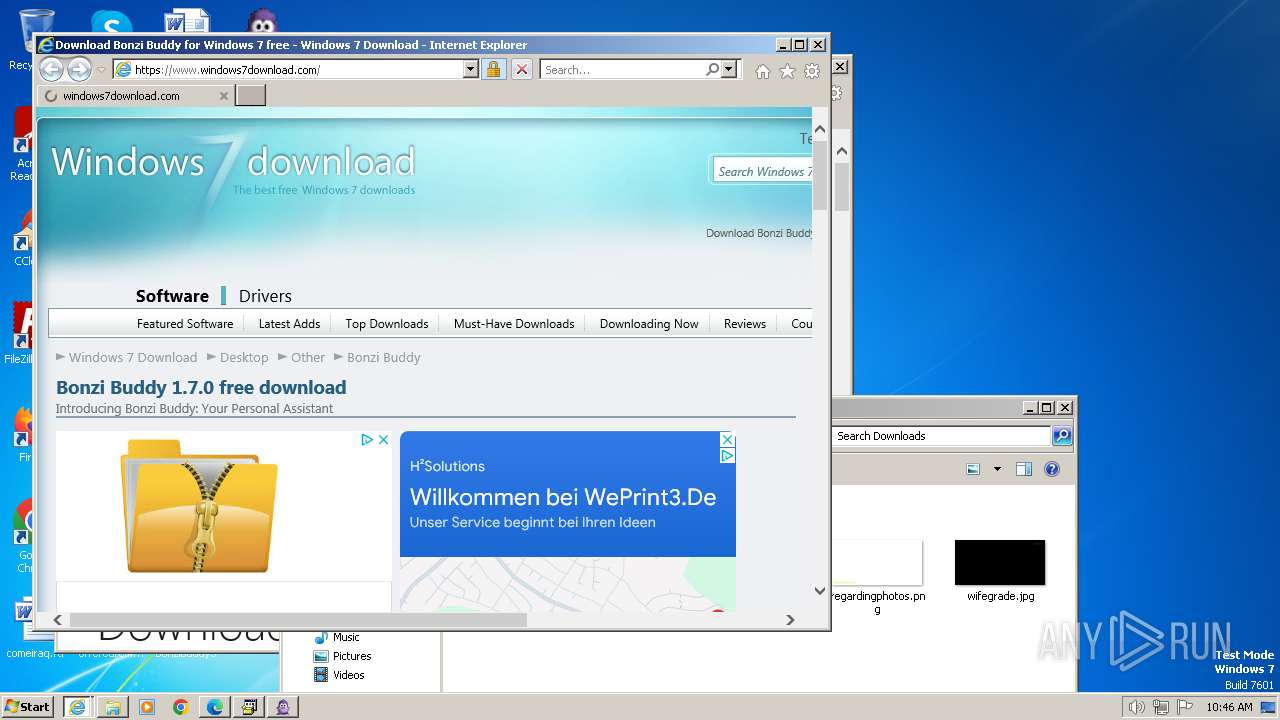Click the URL address field

click(x=288, y=70)
